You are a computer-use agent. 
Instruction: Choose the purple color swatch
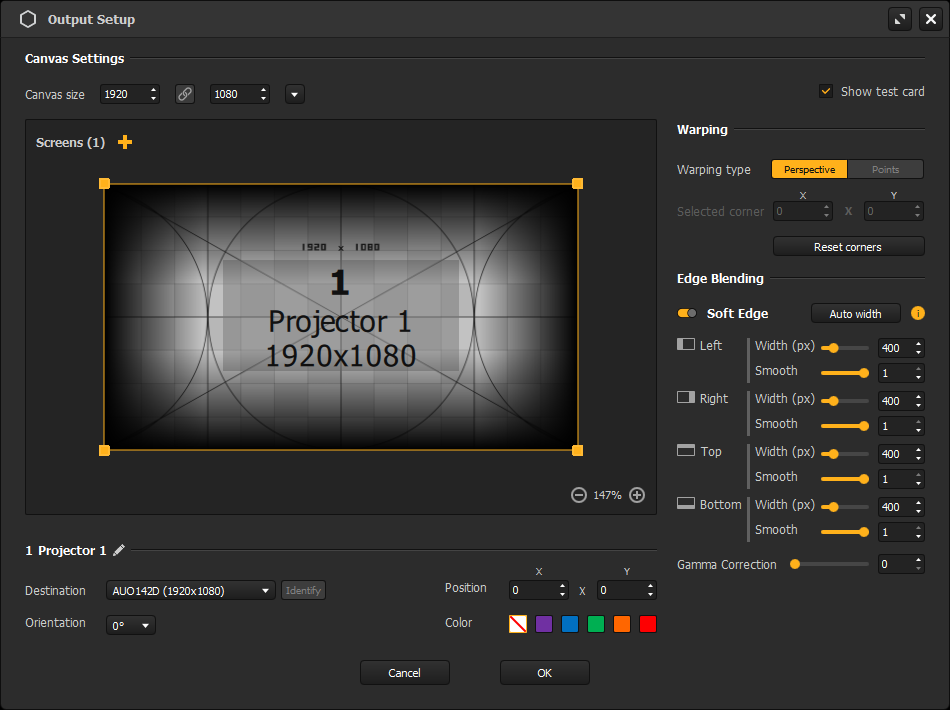tap(544, 624)
